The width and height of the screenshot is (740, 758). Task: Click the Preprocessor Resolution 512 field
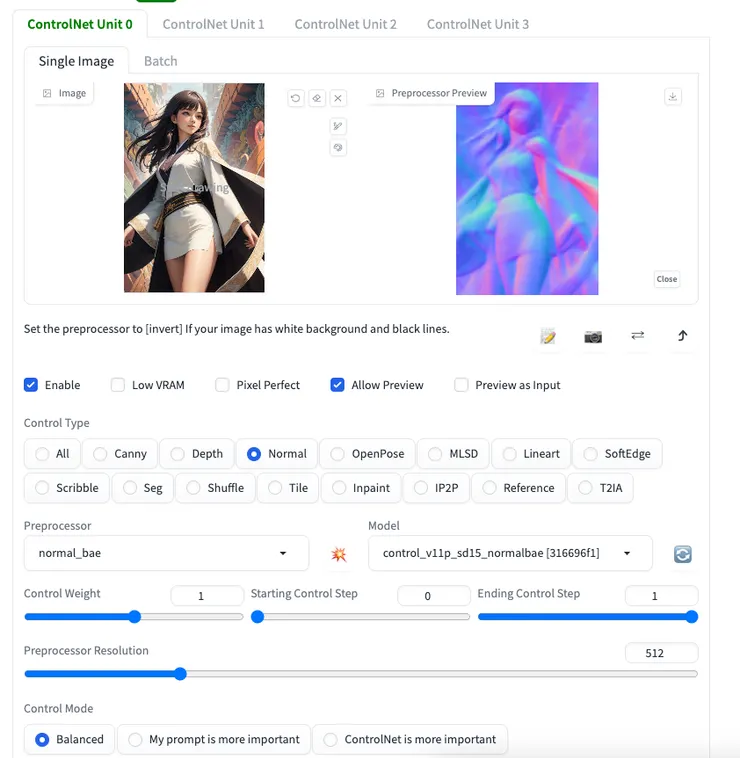point(661,653)
